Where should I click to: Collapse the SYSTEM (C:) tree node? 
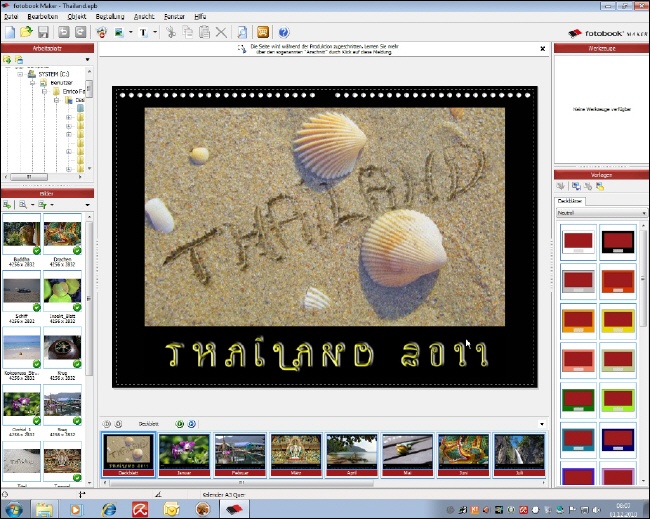pos(20,74)
